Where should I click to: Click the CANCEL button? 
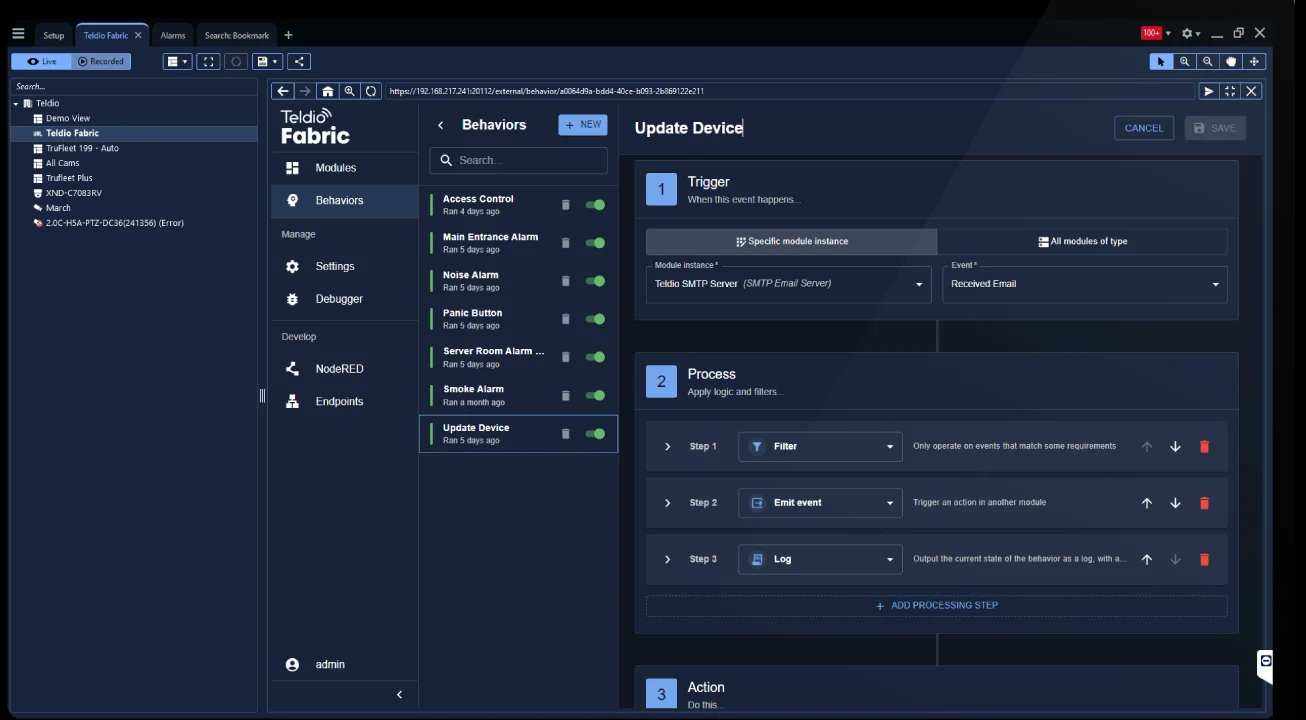(x=1144, y=128)
